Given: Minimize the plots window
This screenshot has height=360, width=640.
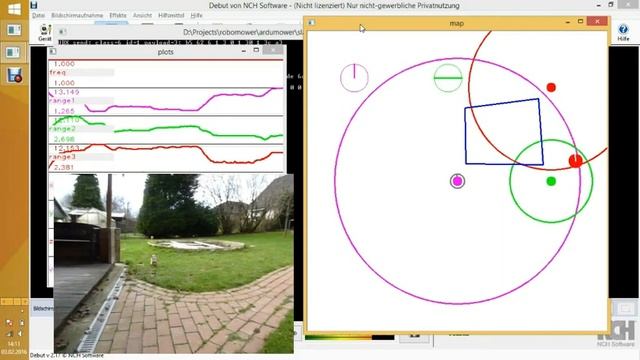Looking at the screenshot, I should coord(244,51).
